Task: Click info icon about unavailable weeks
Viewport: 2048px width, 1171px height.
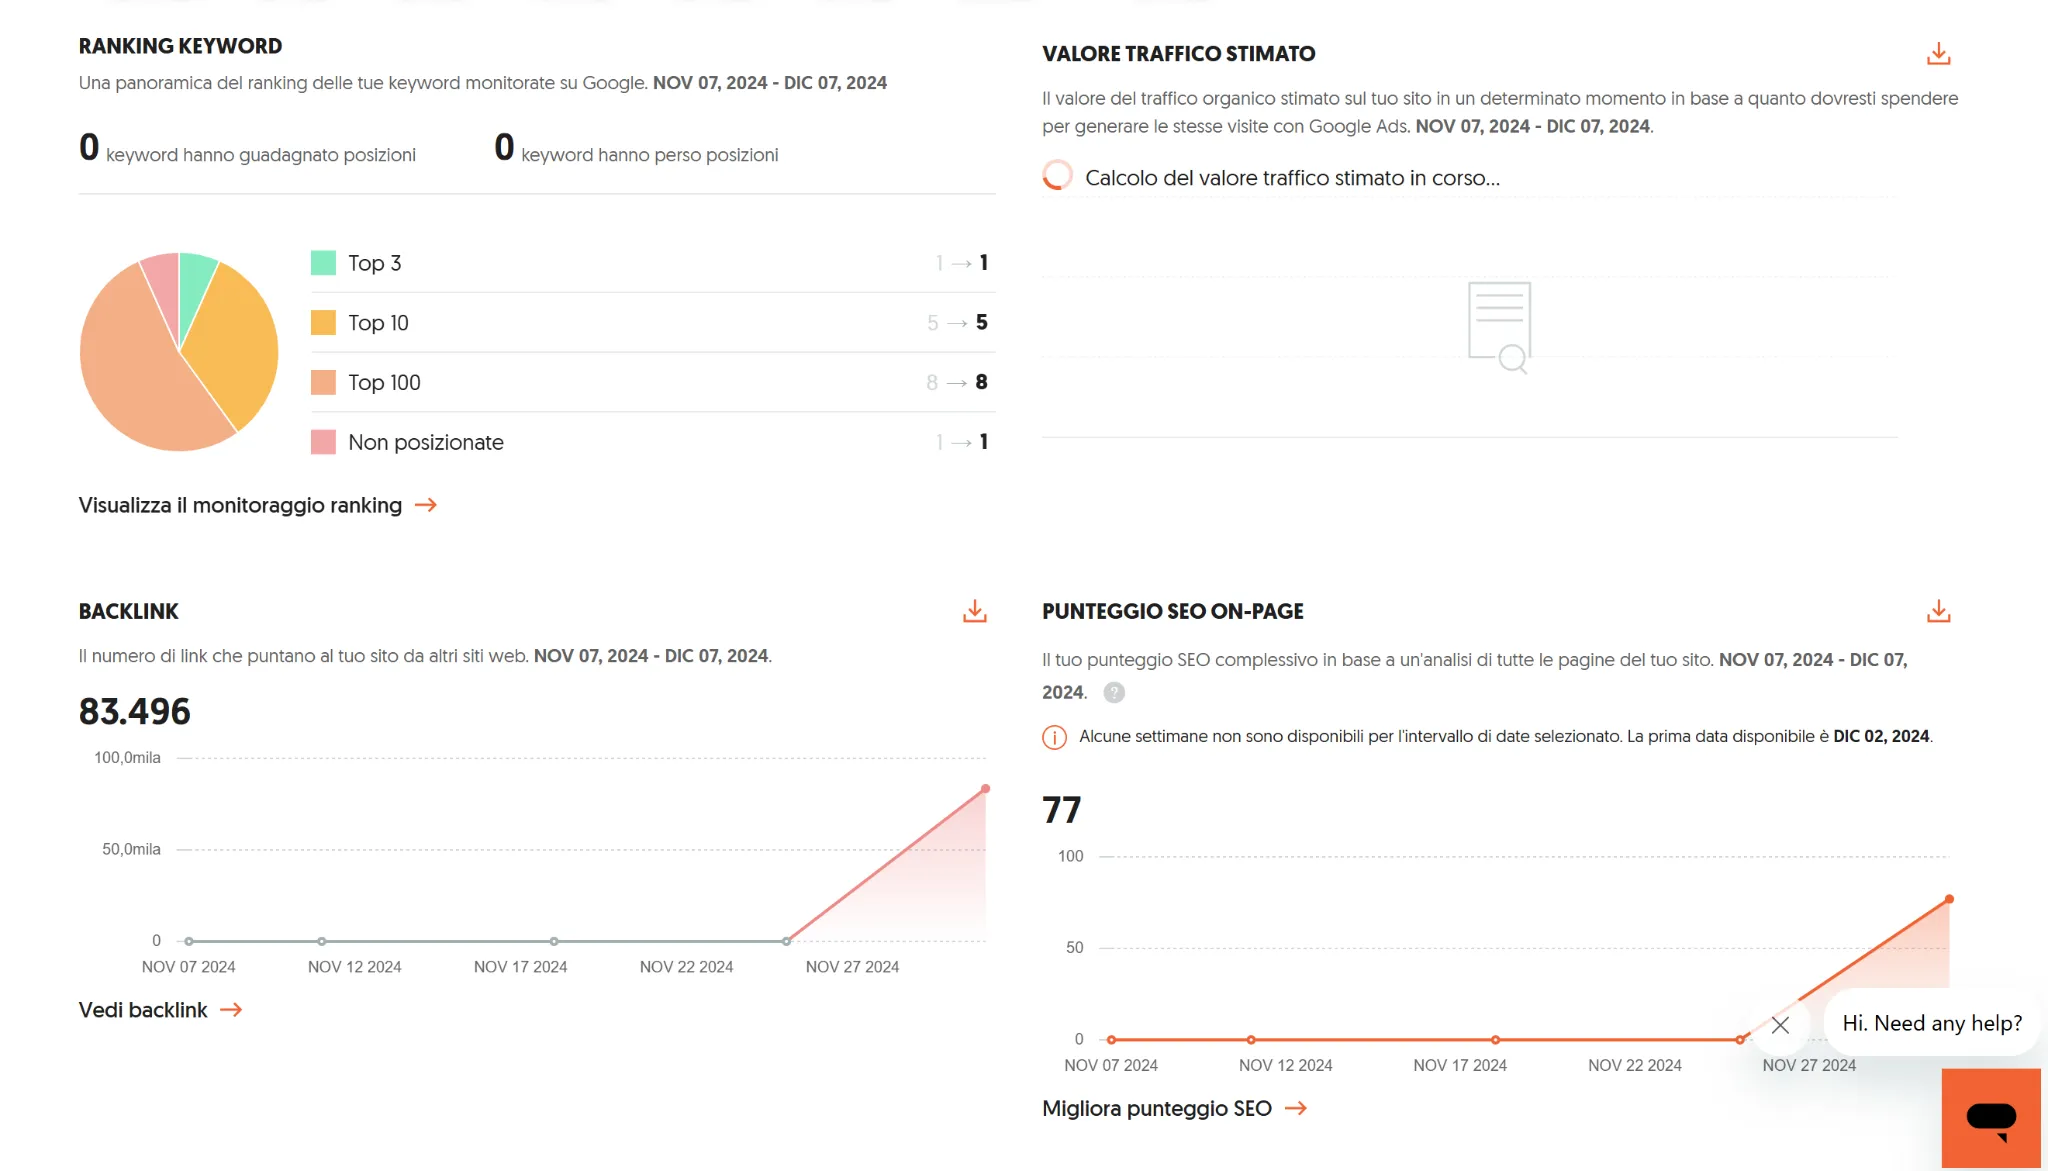Action: [x=1053, y=736]
